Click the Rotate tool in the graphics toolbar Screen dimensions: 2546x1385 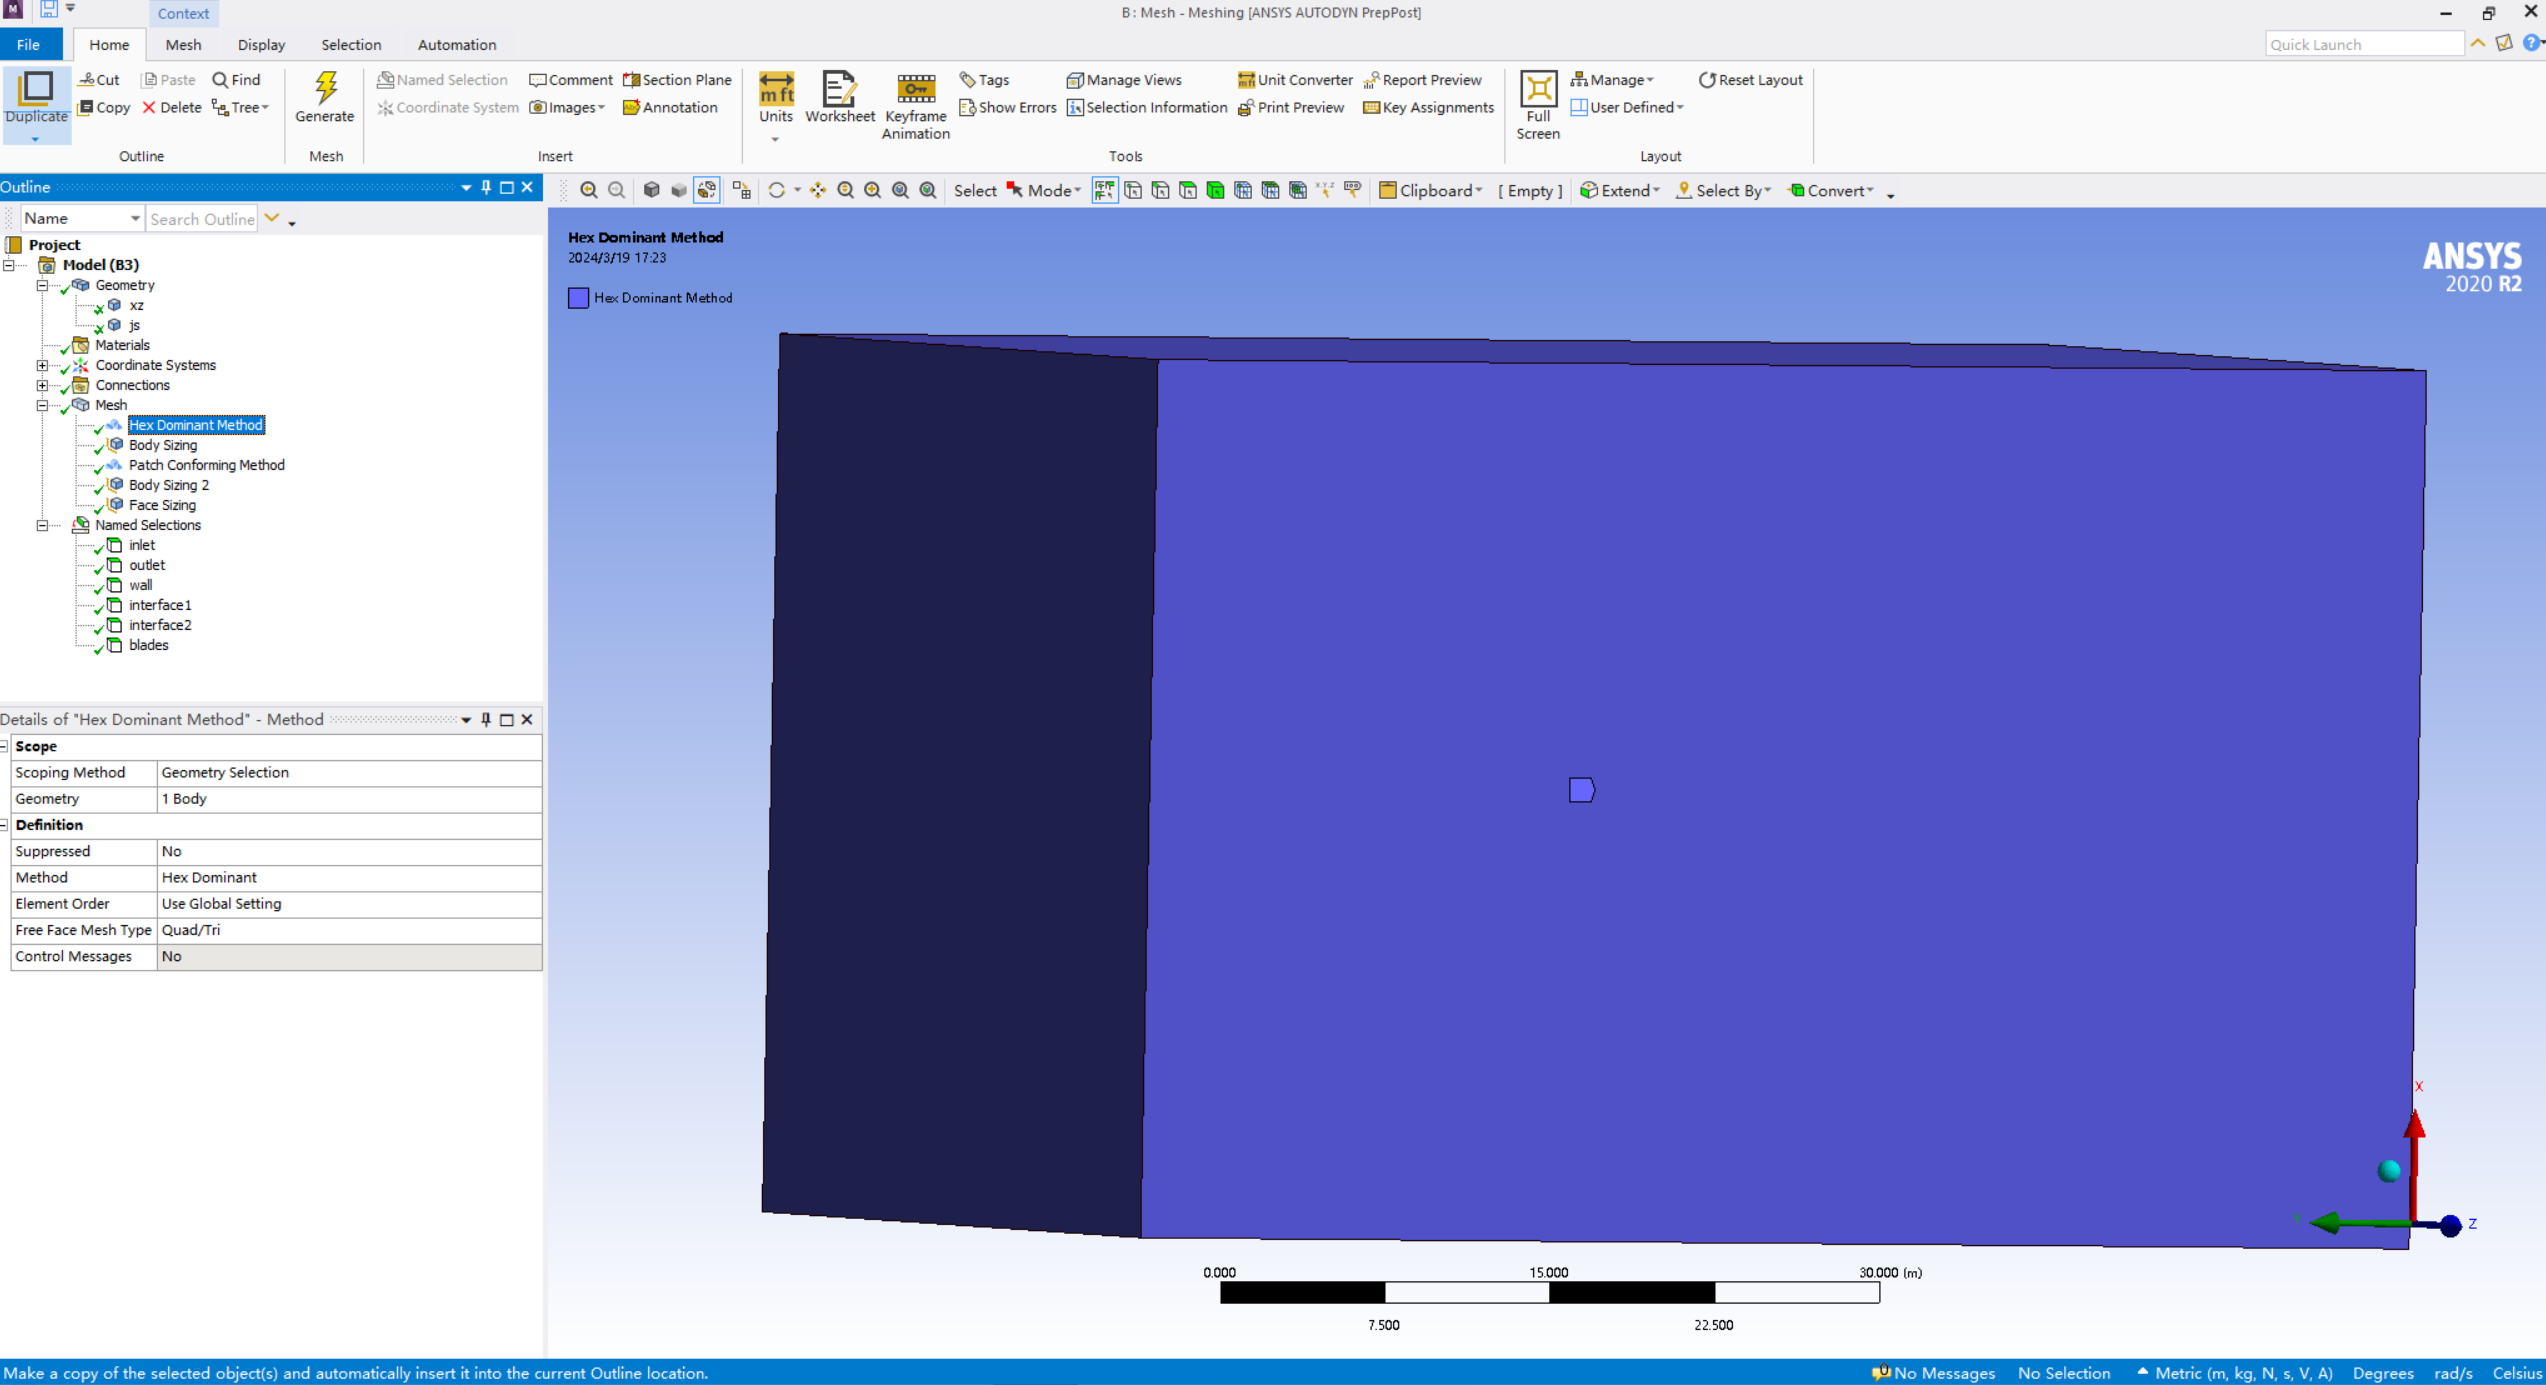pyautogui.click(x=776, y=190)
